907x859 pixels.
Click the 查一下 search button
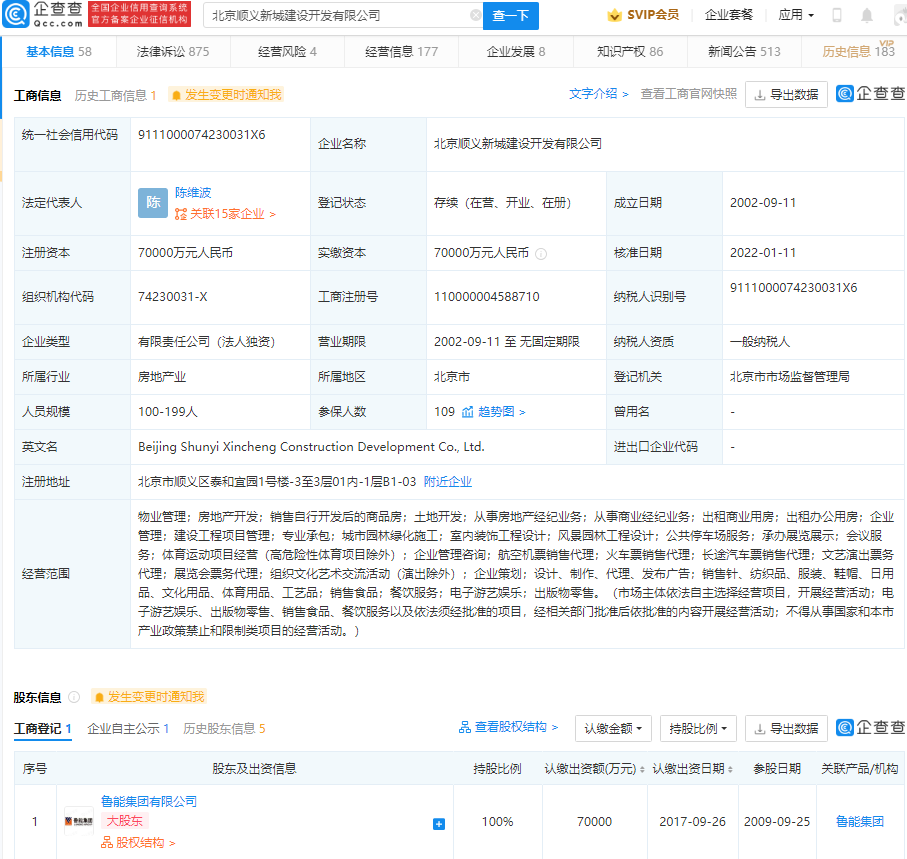coord(512,16)
